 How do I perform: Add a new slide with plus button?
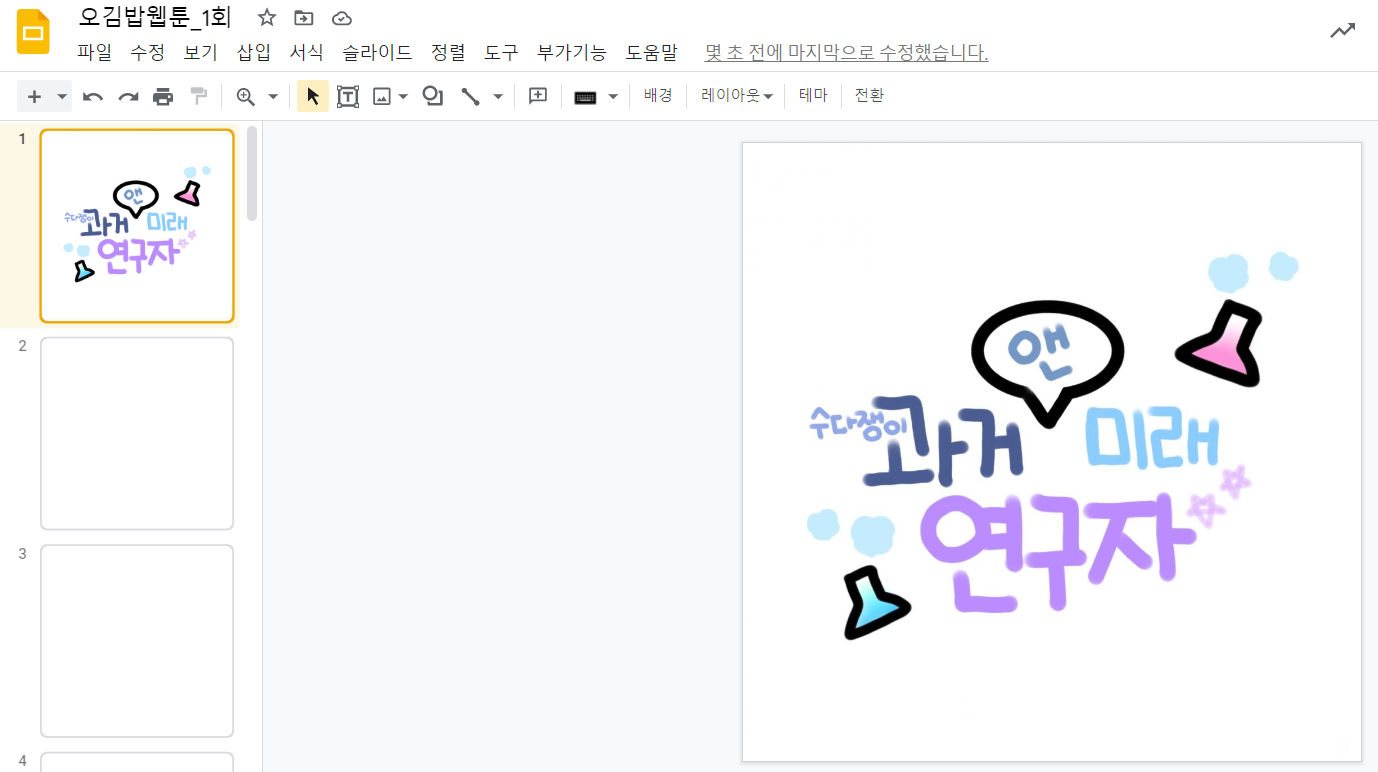click(x=34, y=96)
